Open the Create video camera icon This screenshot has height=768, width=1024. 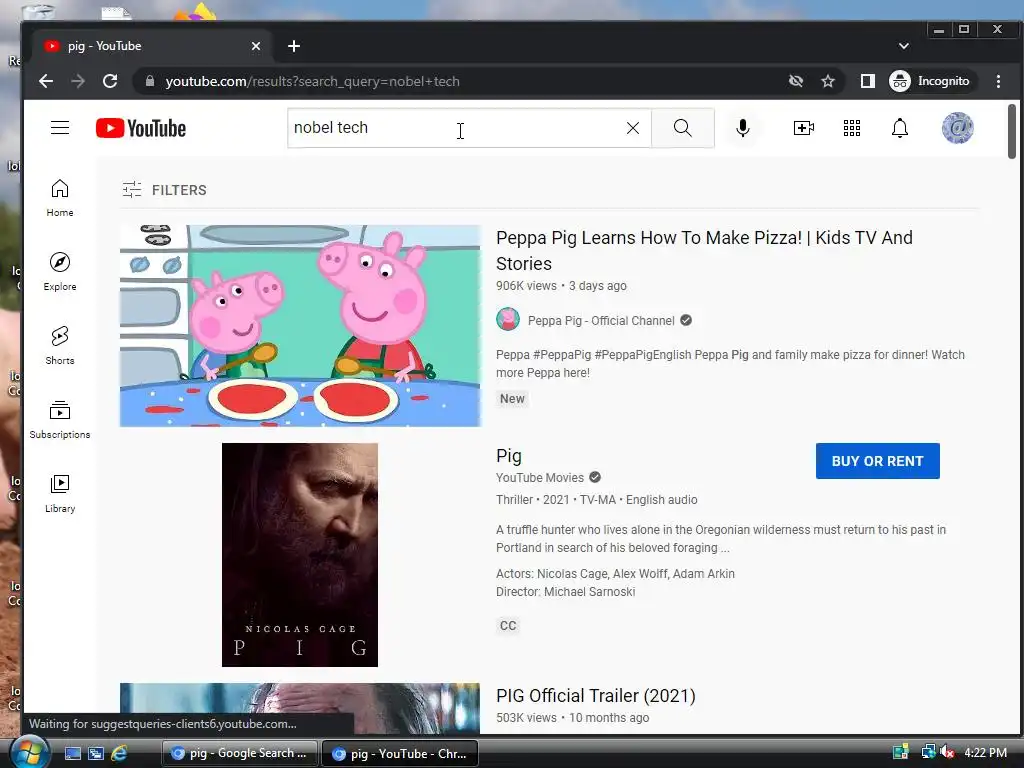(x=803, y=128)
